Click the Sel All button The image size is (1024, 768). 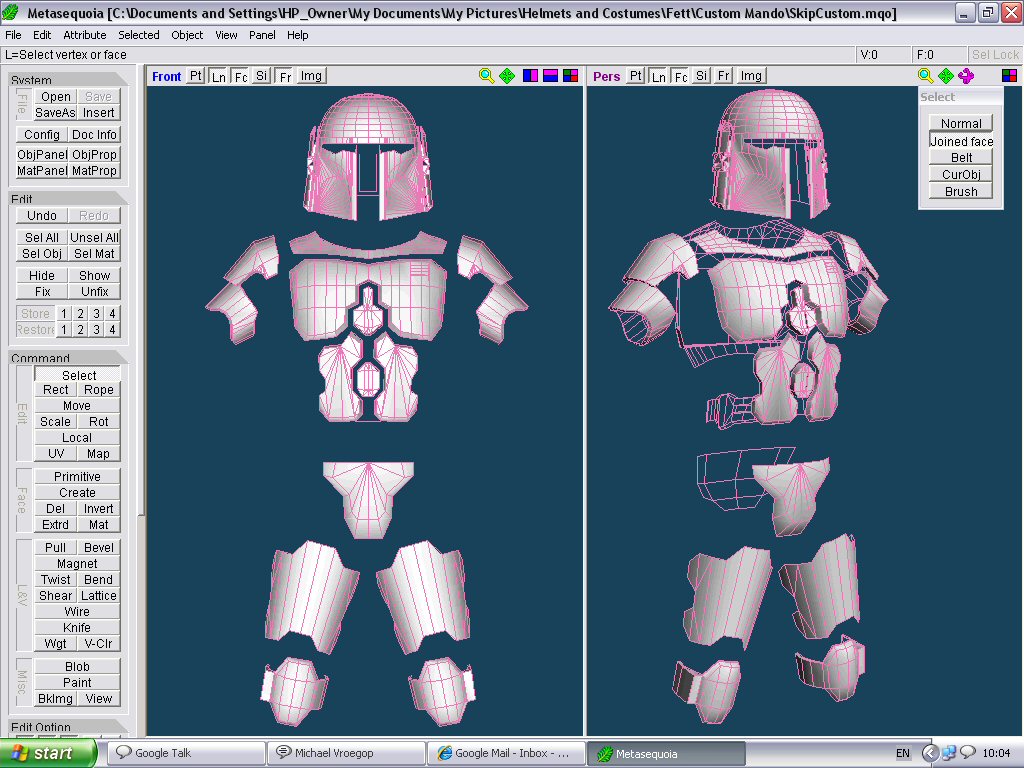click(x=42, y=238)
